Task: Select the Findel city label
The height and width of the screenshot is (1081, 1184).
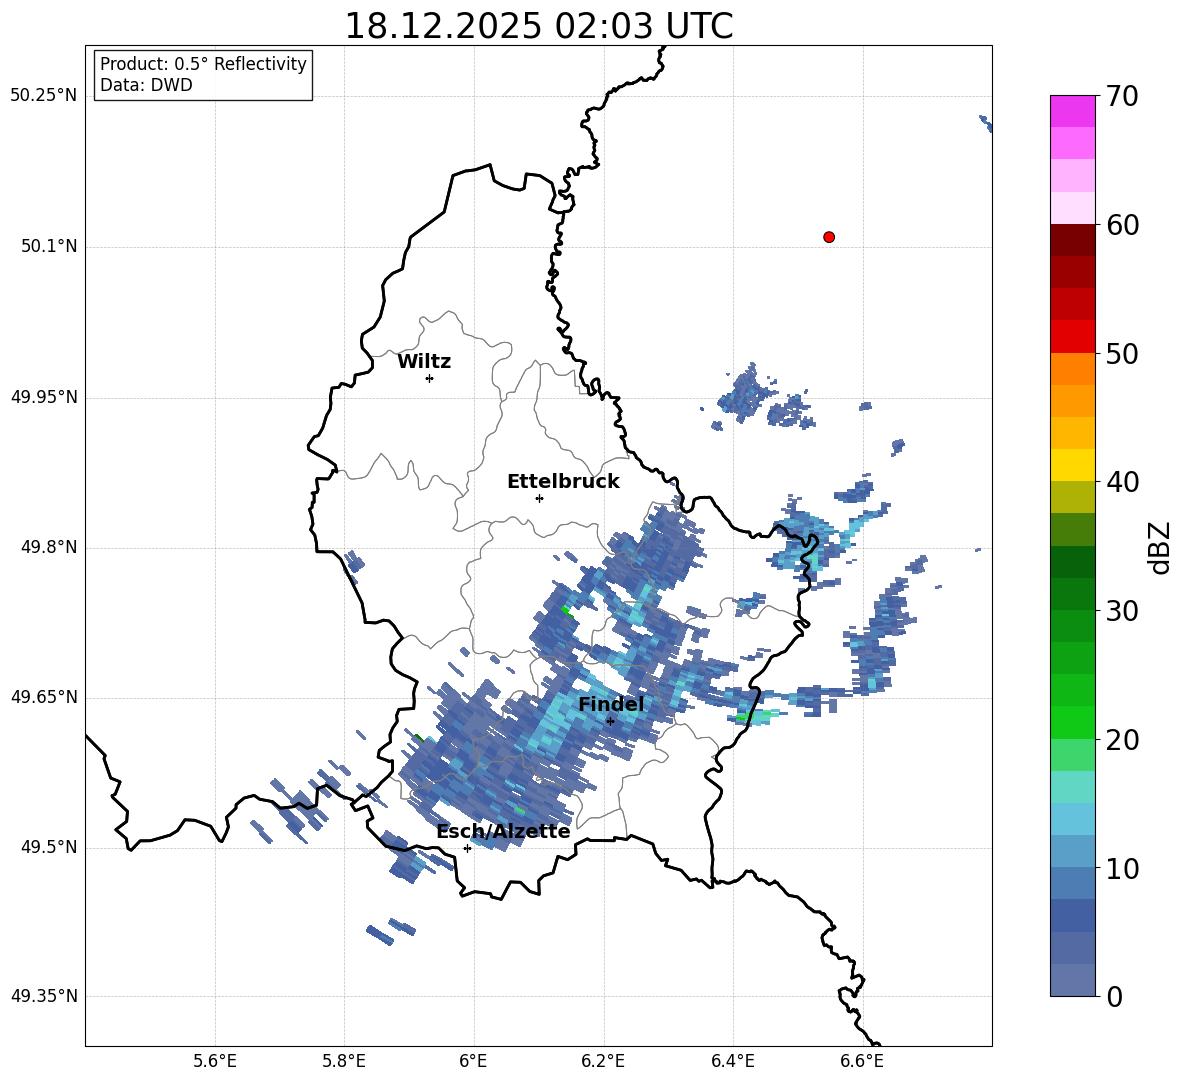Action: coord(611,704)
